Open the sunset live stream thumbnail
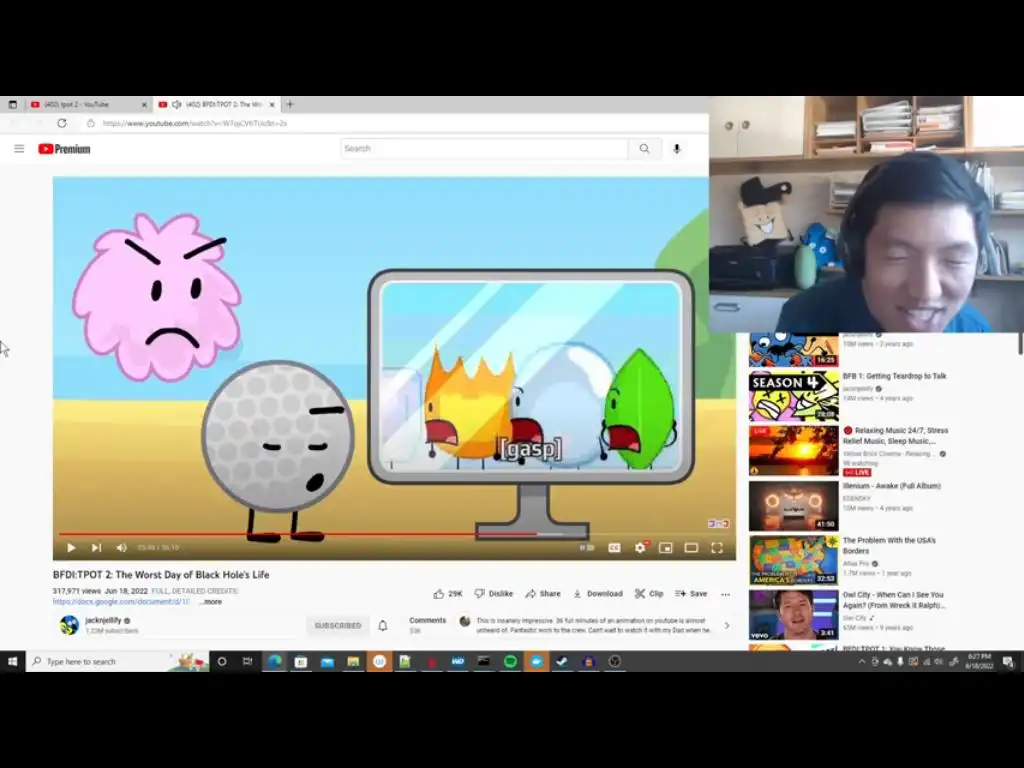 (793, 451)
